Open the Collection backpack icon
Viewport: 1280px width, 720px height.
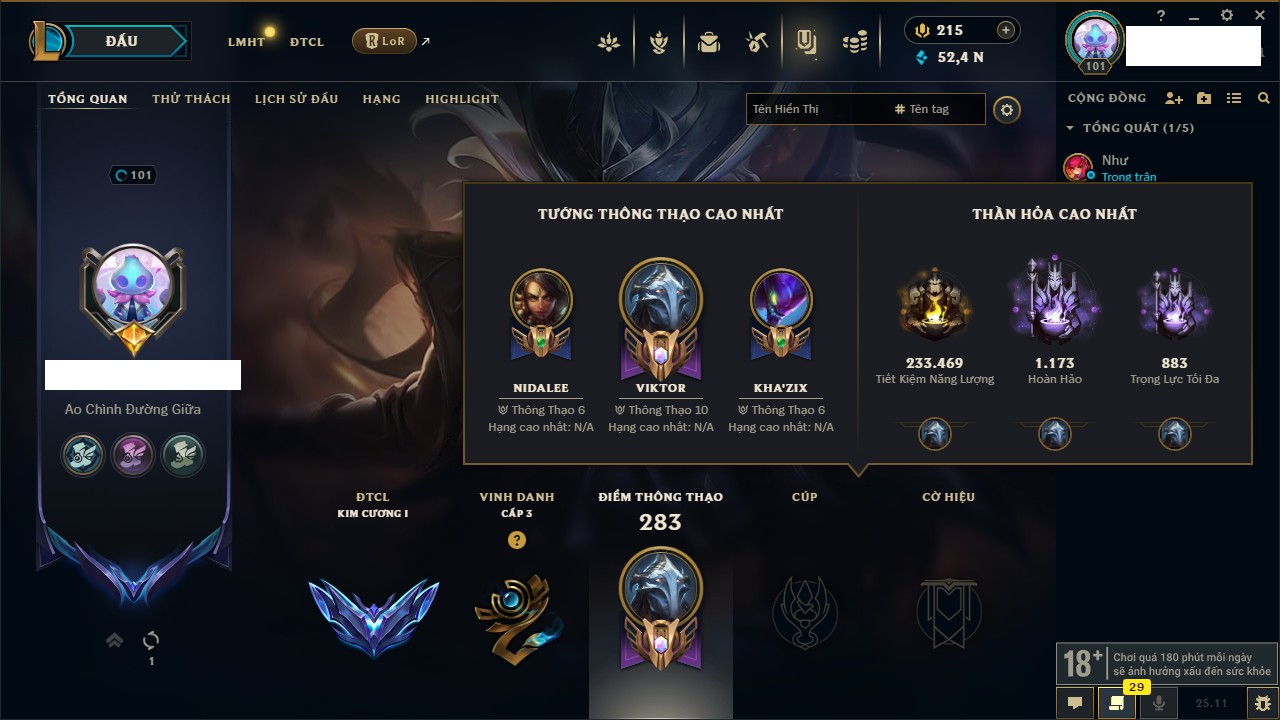[709, 42]
